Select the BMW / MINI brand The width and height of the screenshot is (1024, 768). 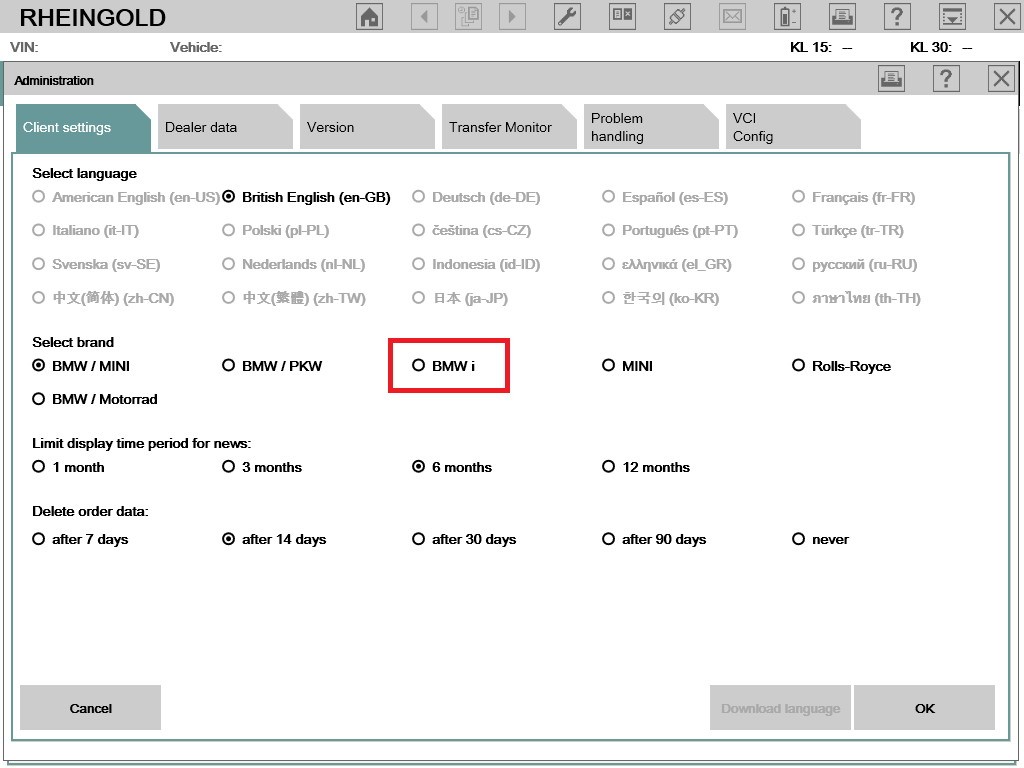tap(81, 366)
